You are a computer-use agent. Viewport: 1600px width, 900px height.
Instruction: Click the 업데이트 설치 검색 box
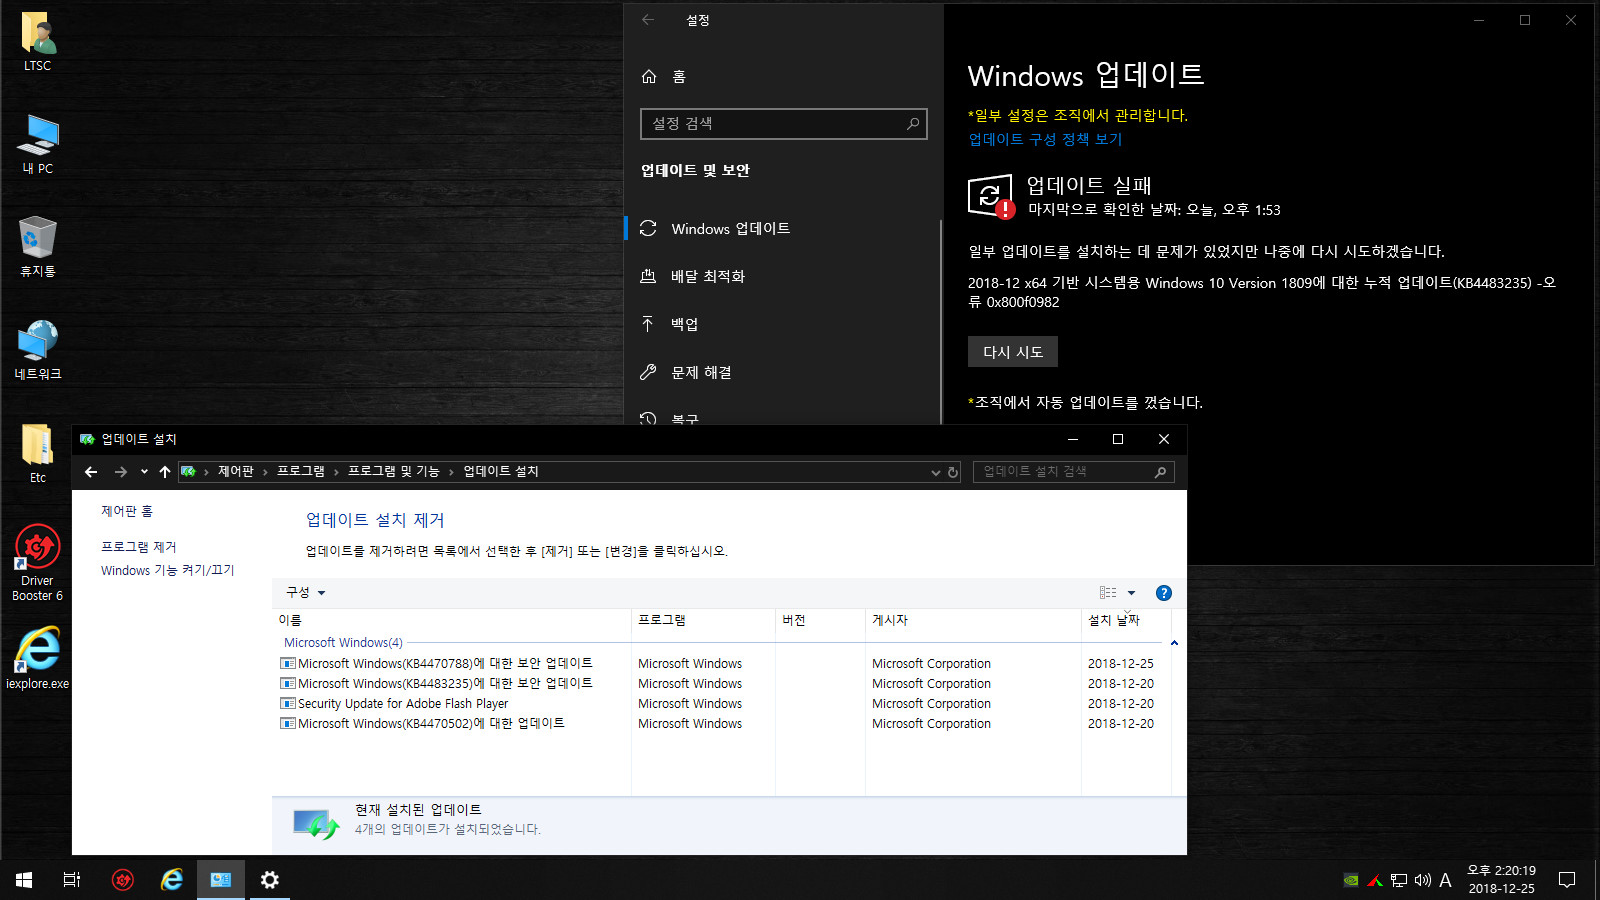point(1074,472)
